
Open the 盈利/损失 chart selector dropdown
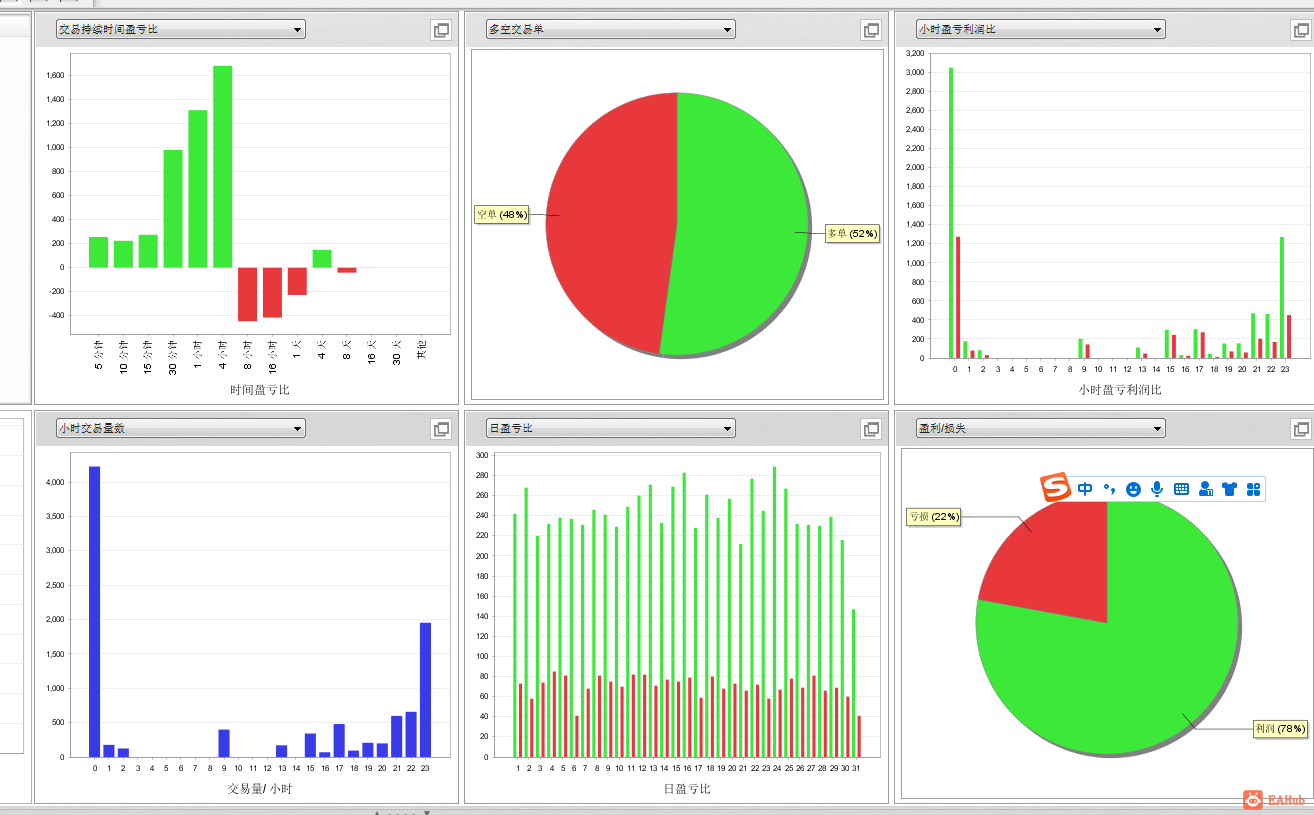pyautogui.click(x=1040, y=429)
